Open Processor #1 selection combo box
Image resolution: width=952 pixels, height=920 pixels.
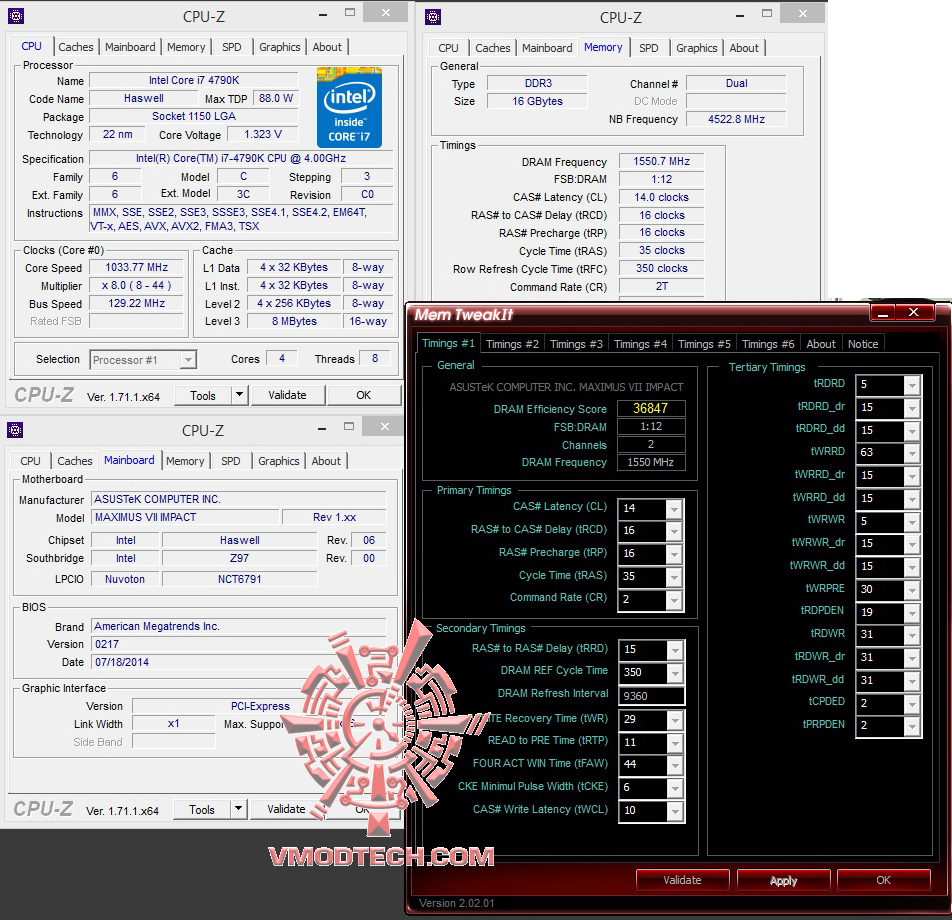click(143, 360)
